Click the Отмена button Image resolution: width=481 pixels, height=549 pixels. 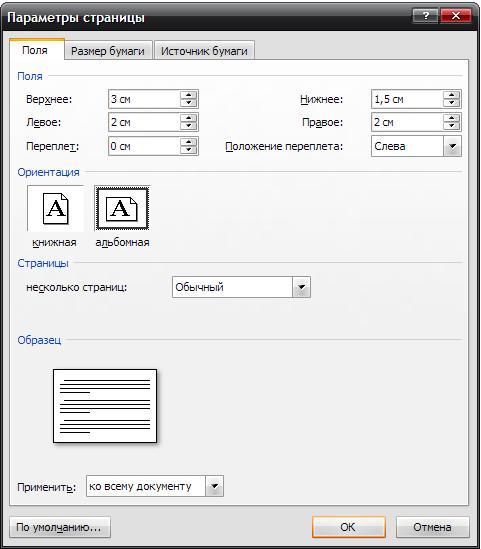click(x=432, y=527)
